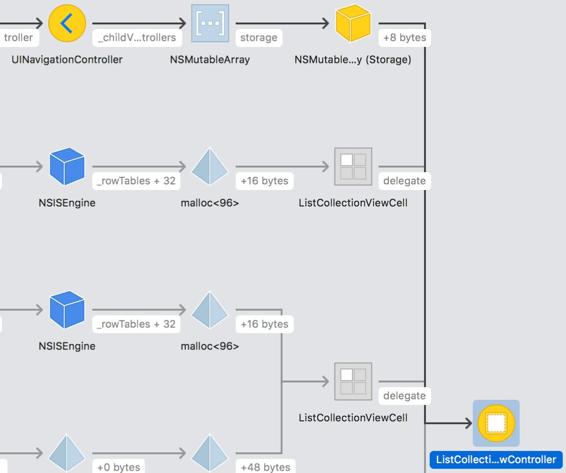This screenshot has width=566, height=473.
Task: Click the lower delegate reference label
Action: coord(405,396)
